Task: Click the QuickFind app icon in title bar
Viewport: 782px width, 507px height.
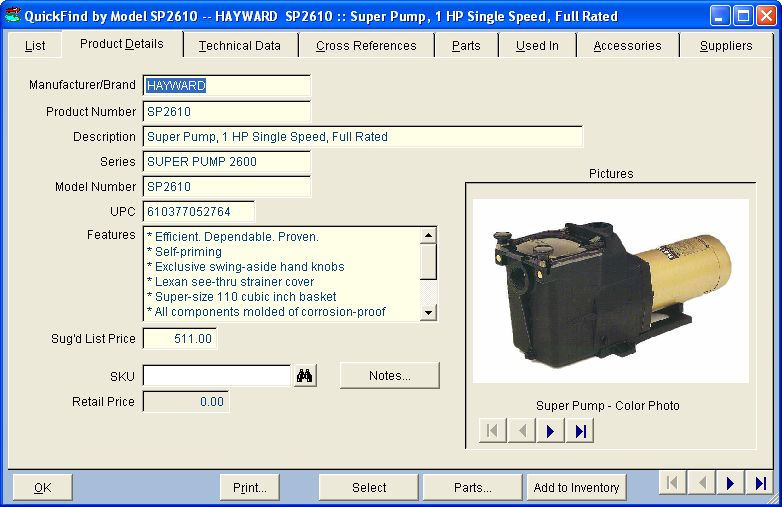Action: pyautogui.click(x=12, y=15)
